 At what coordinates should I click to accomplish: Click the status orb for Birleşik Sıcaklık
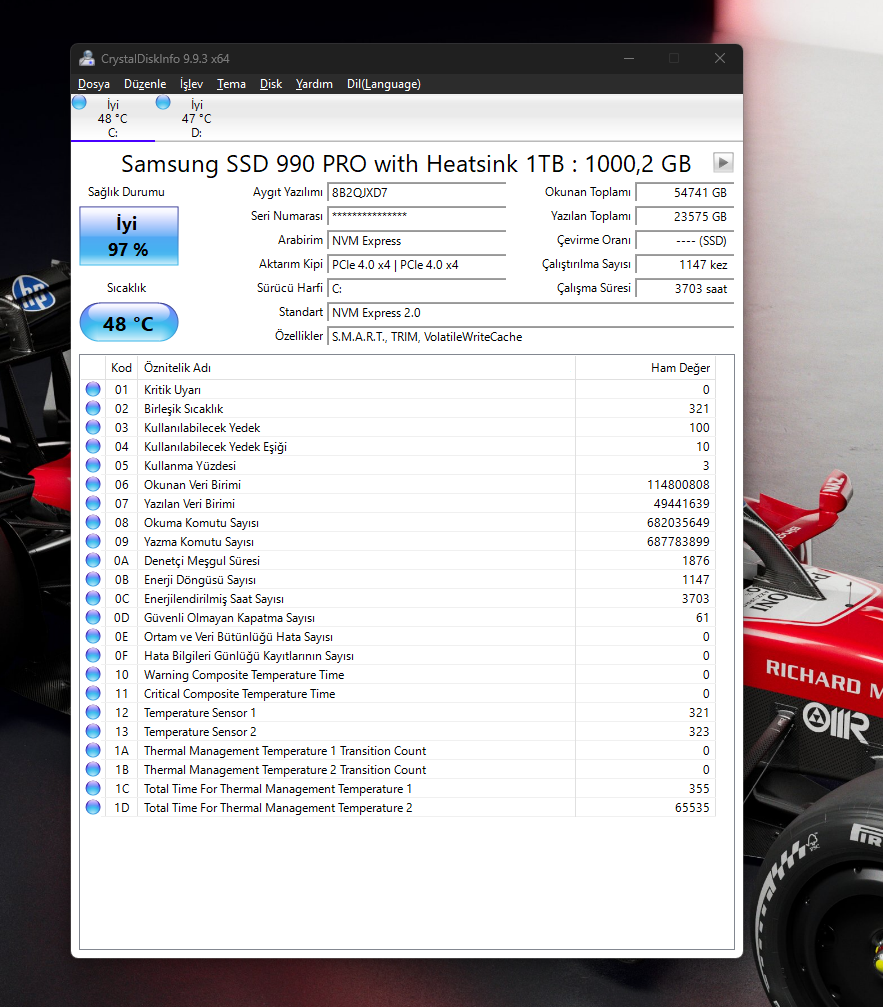point(93,408)
